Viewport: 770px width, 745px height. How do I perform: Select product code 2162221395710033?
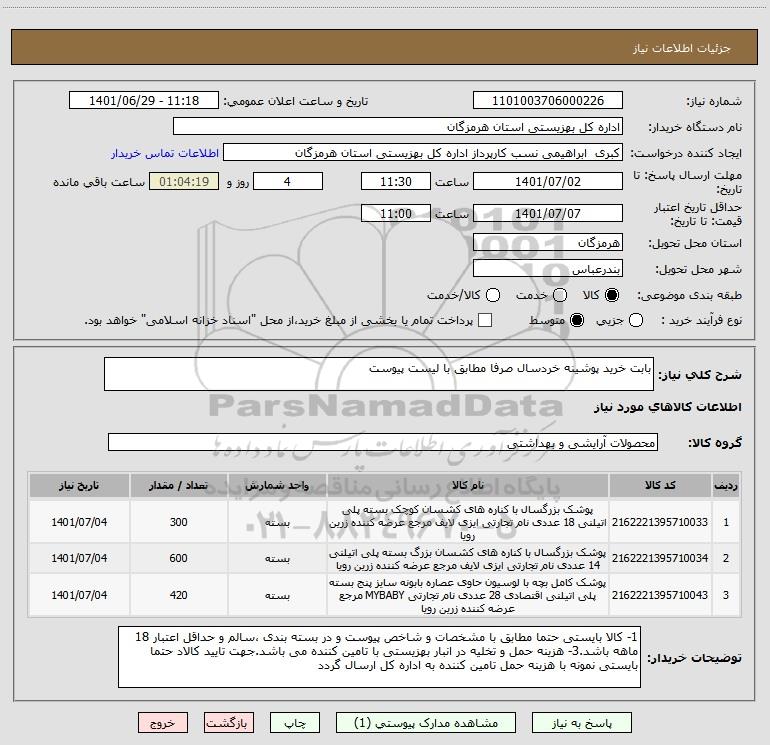660,522
